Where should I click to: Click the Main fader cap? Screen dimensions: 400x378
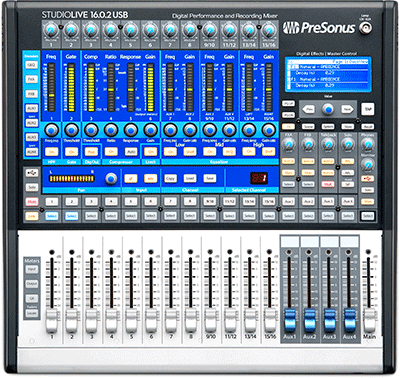click(x=369, y=320)
